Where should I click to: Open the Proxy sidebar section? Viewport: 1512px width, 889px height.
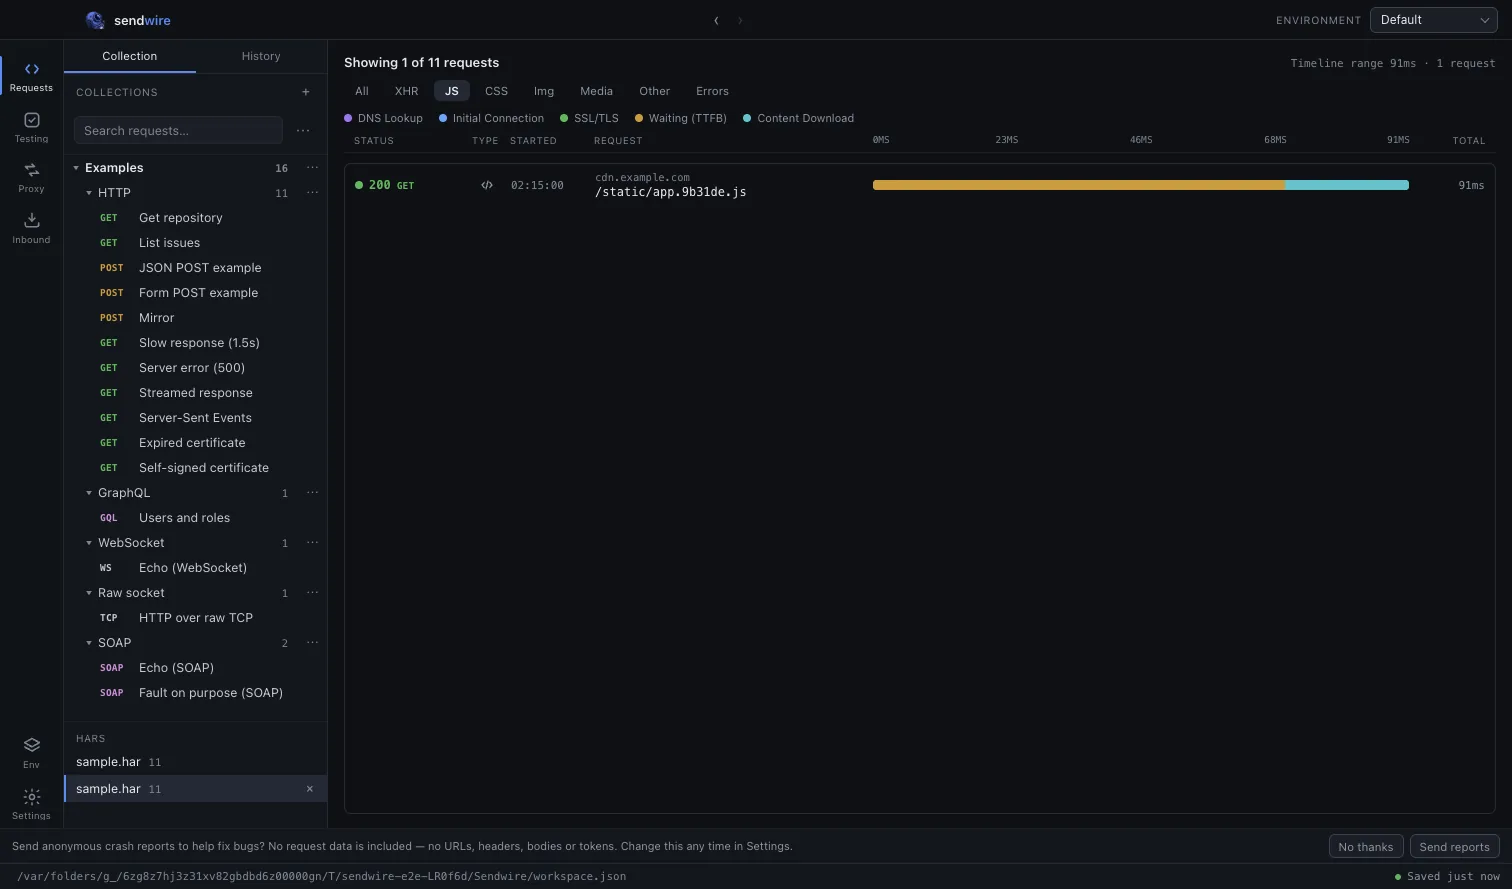point(31,177)
